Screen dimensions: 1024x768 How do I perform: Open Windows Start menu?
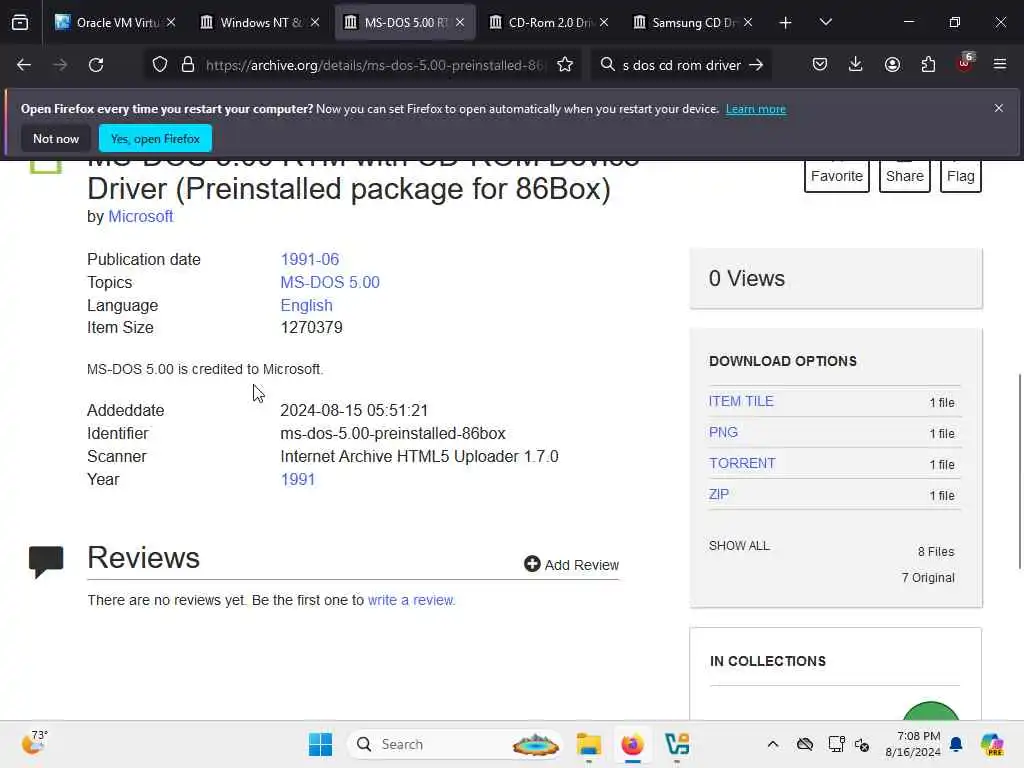pos(320,744)
